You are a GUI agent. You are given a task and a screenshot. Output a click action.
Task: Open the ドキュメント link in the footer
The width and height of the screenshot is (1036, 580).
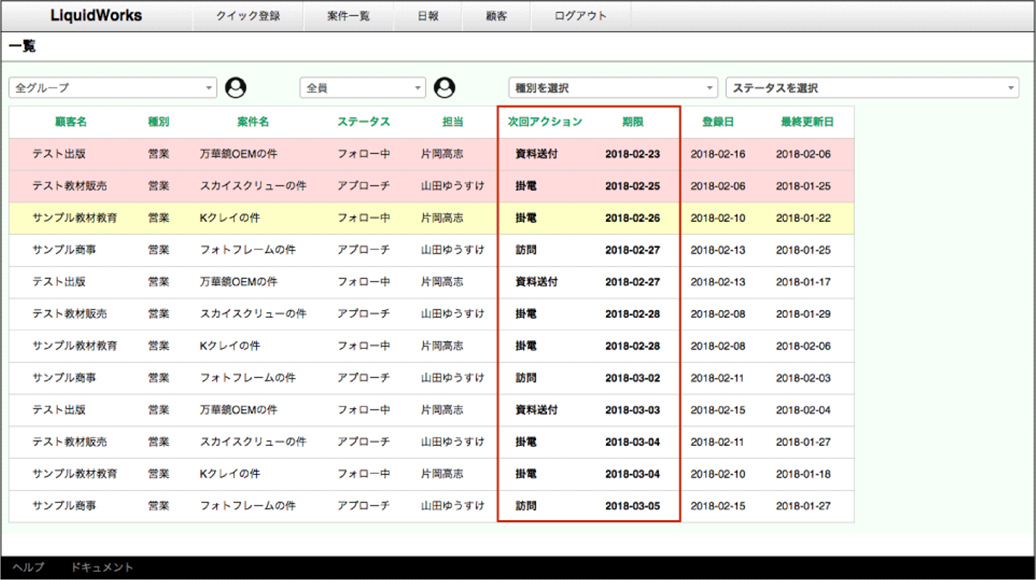(104, 566)
